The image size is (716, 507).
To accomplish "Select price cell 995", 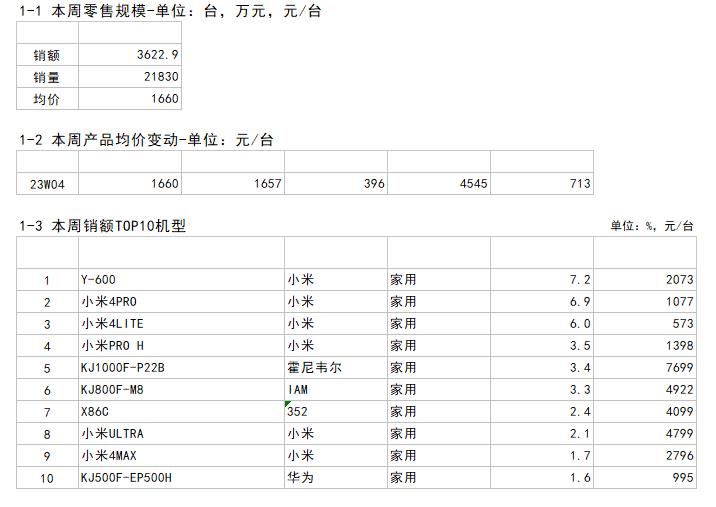I will click(645, 478).
